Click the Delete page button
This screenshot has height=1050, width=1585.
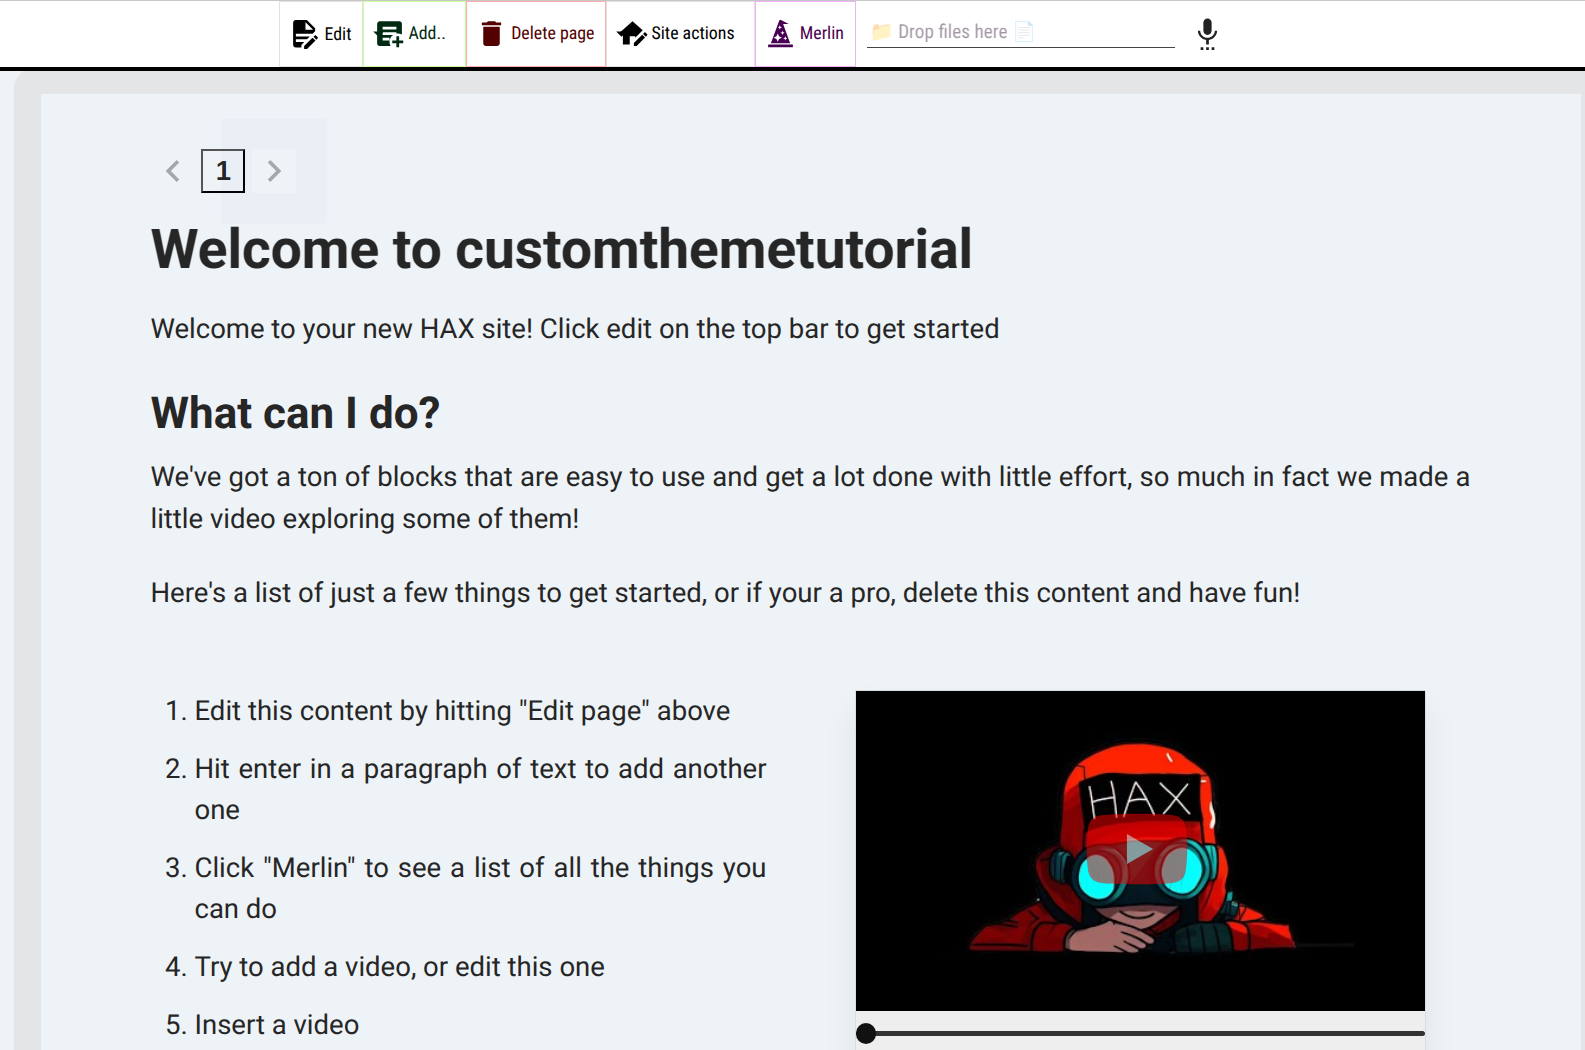tap(536, 34)
